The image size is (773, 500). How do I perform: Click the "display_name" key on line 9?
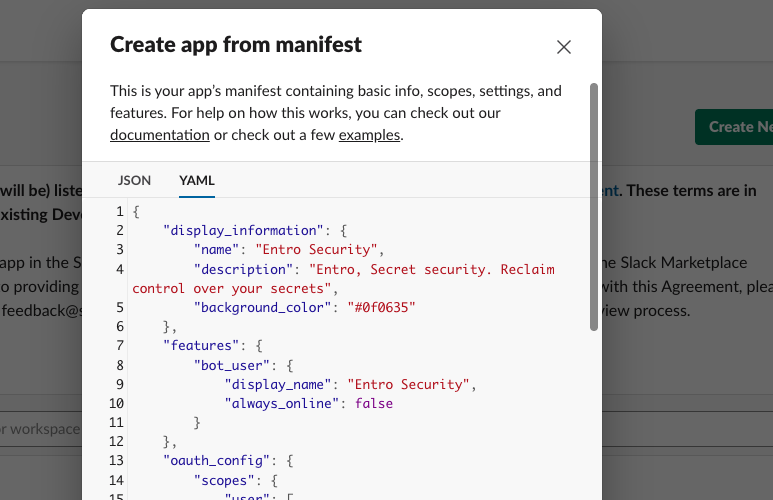coord(278,385)
